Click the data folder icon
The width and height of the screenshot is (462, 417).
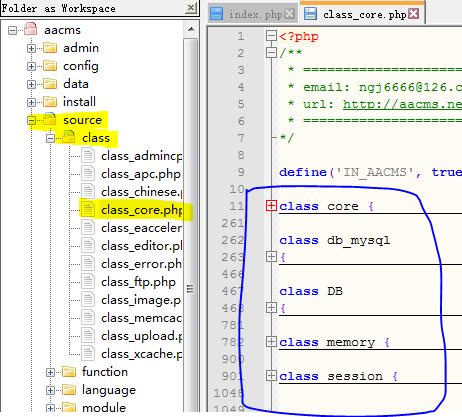point(50,84)
